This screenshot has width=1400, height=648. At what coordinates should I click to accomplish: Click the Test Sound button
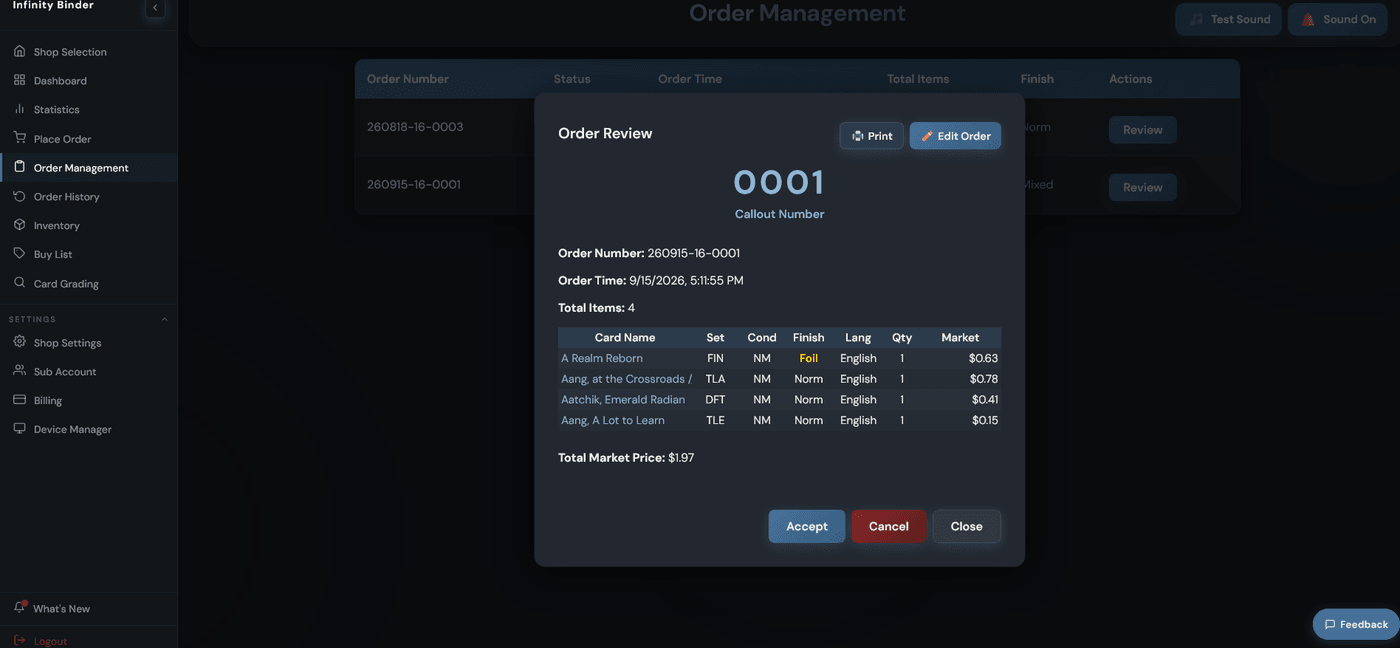click(1229, 19)
